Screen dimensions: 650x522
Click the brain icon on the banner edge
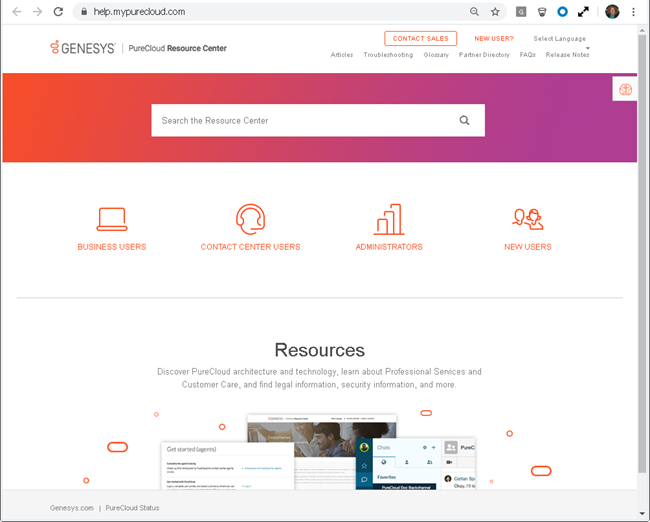pos(625,89)
